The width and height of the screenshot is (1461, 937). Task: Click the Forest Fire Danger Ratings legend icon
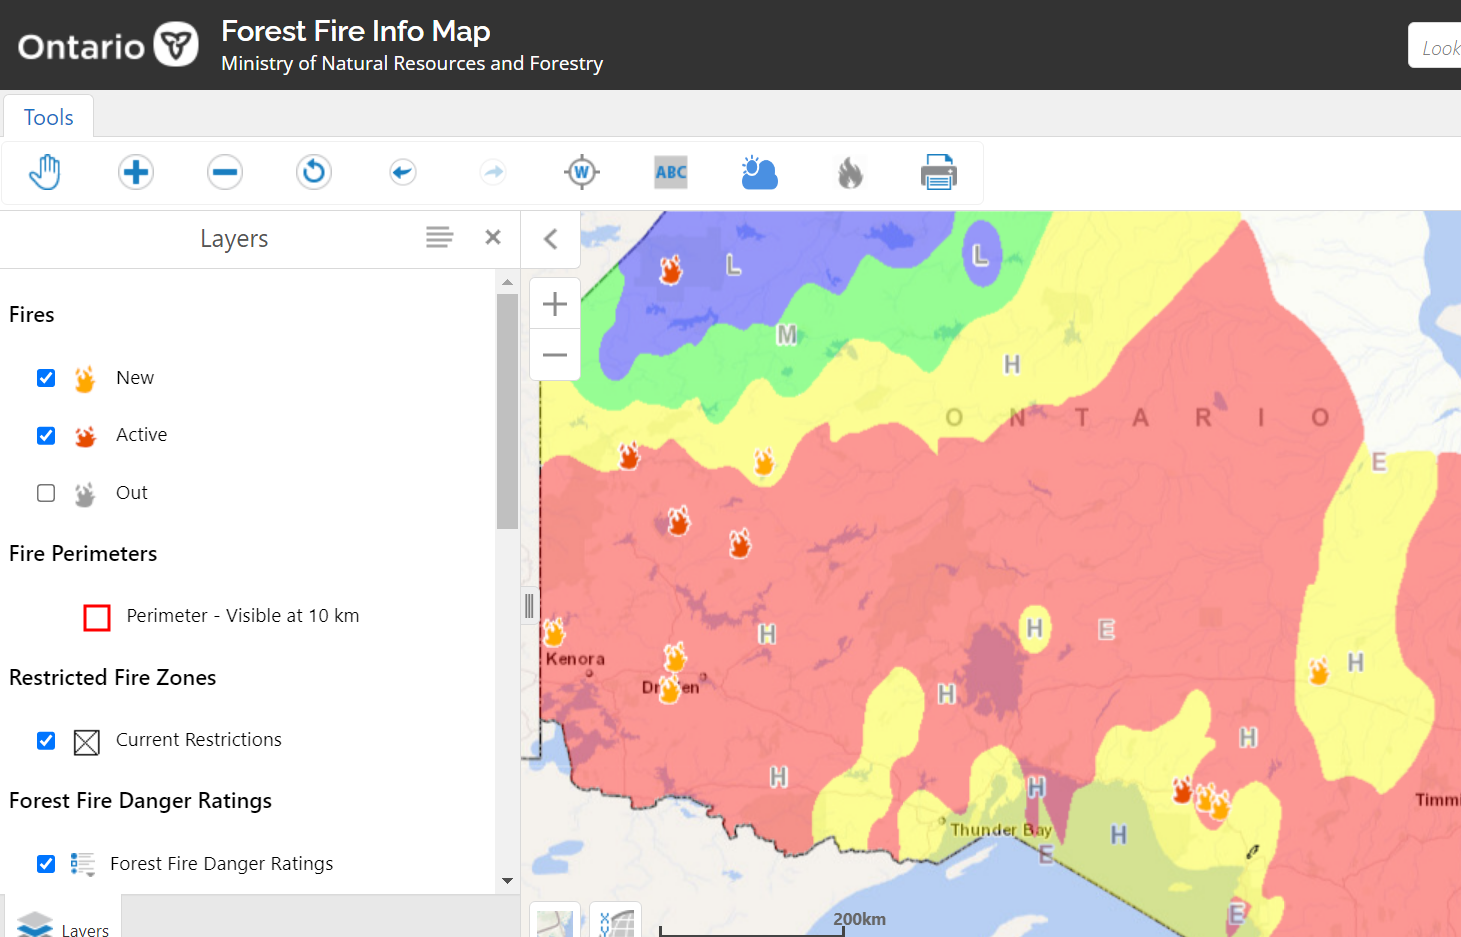[x=83, y=864]
